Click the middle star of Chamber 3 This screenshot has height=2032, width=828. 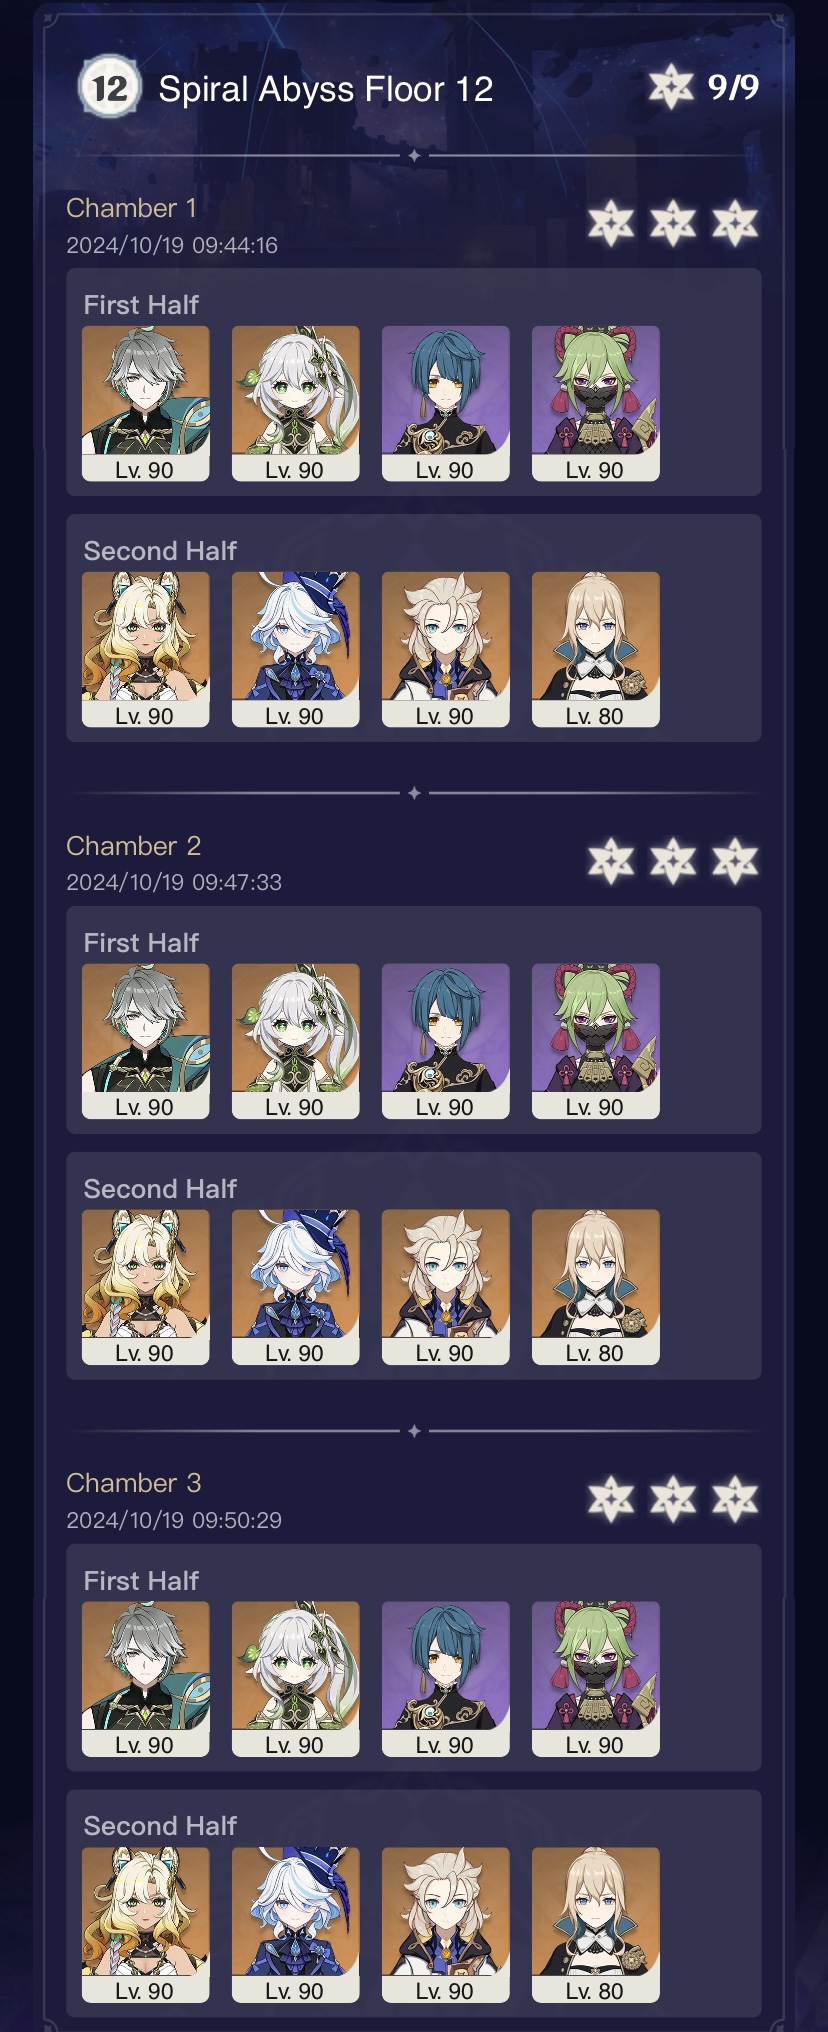[x=673, y=1499]
